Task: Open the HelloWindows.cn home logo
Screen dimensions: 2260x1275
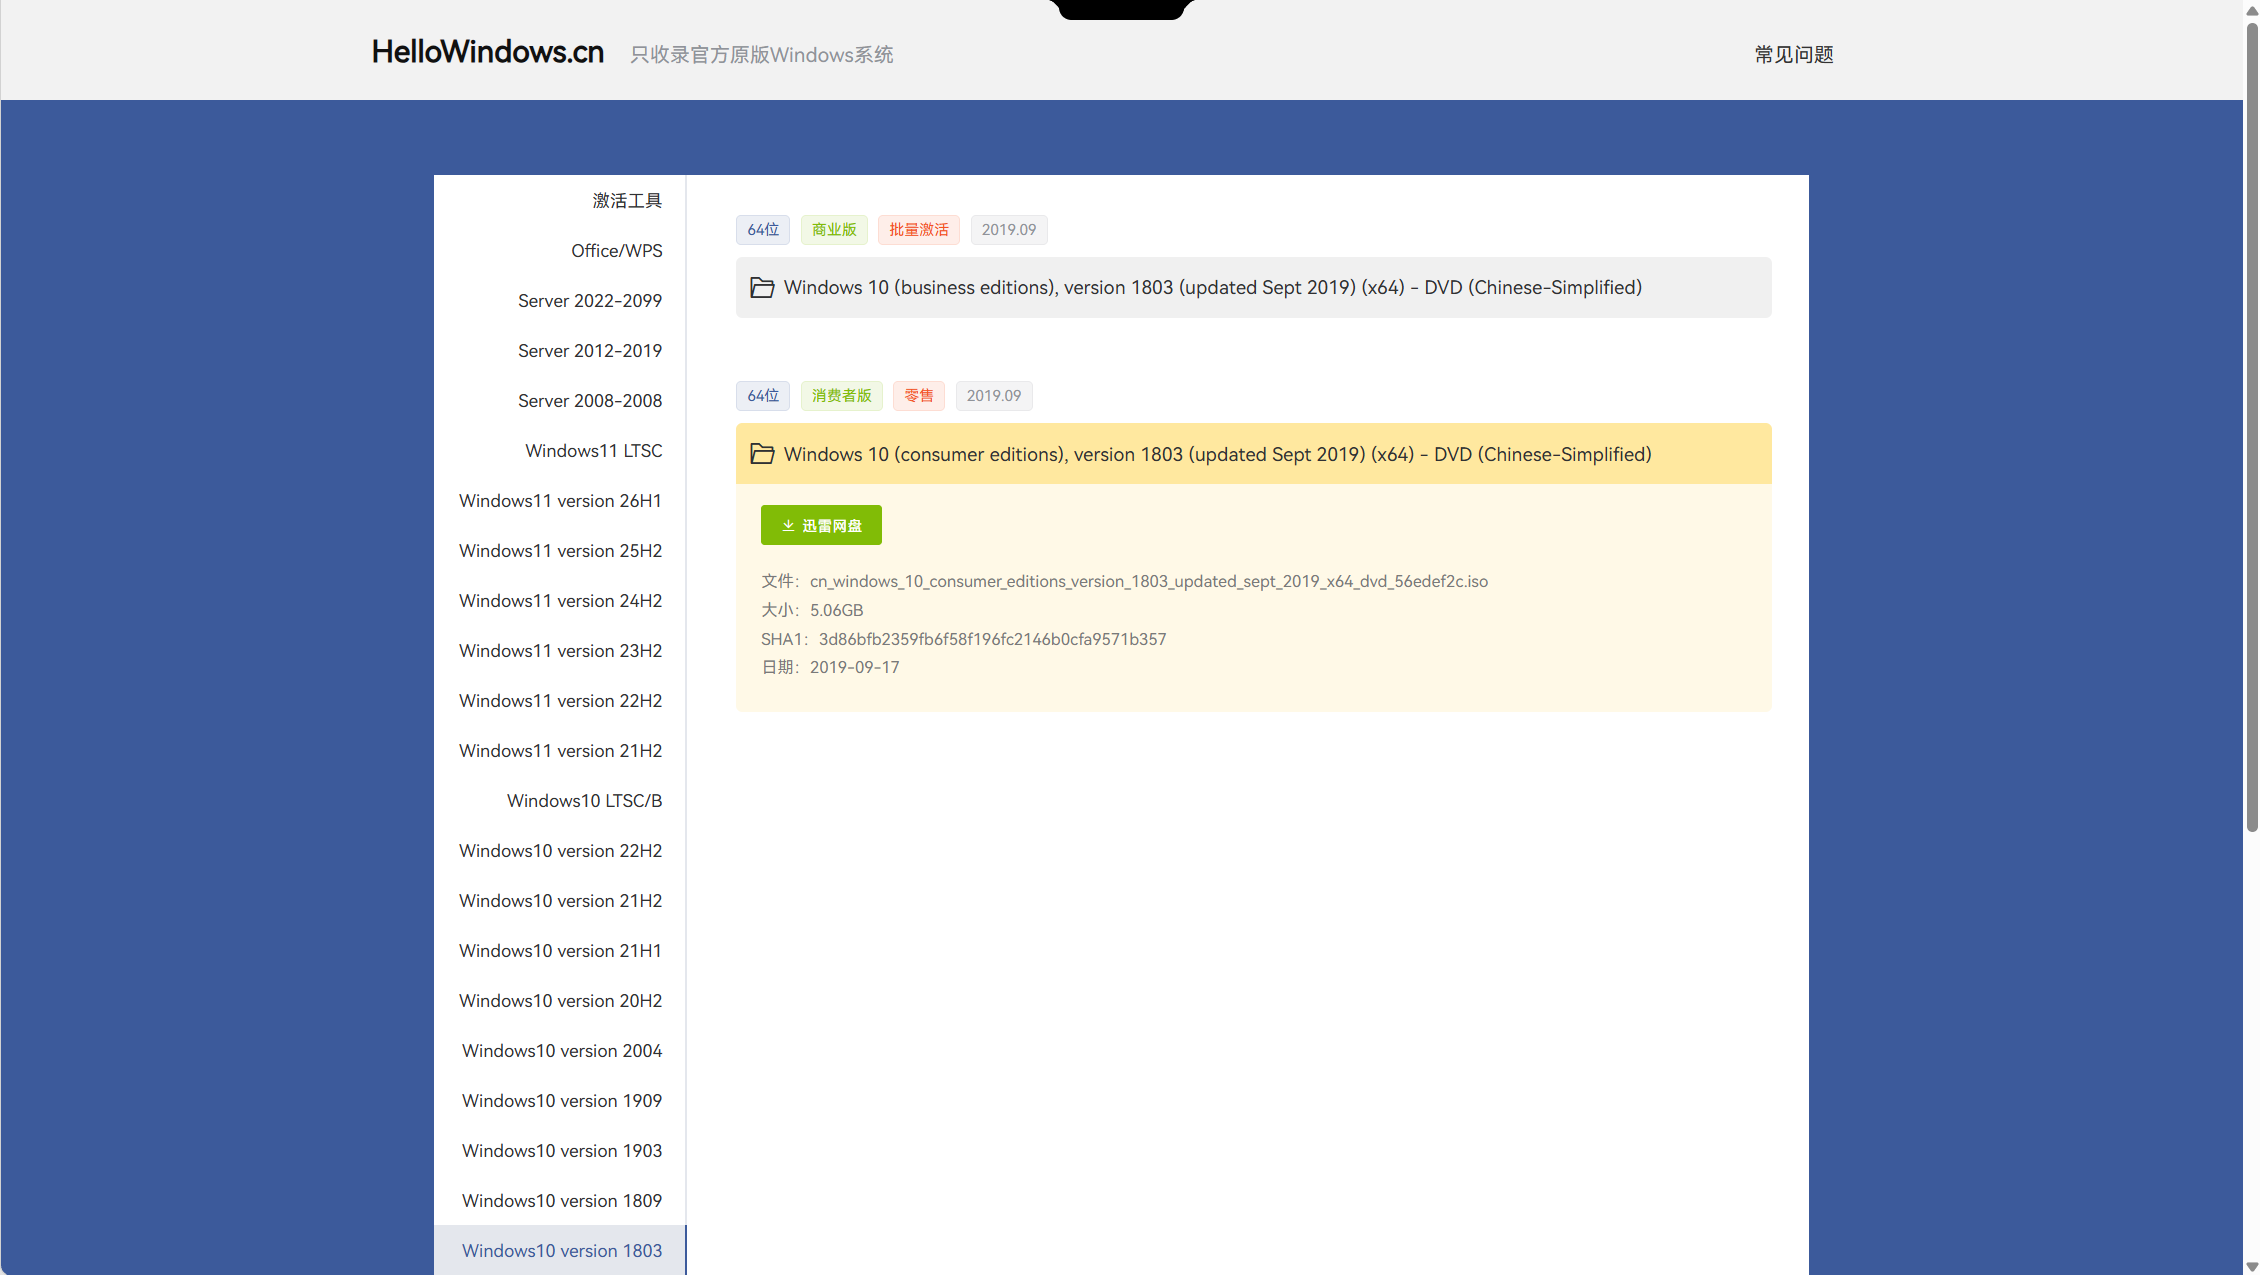Action: click(487, 52)
